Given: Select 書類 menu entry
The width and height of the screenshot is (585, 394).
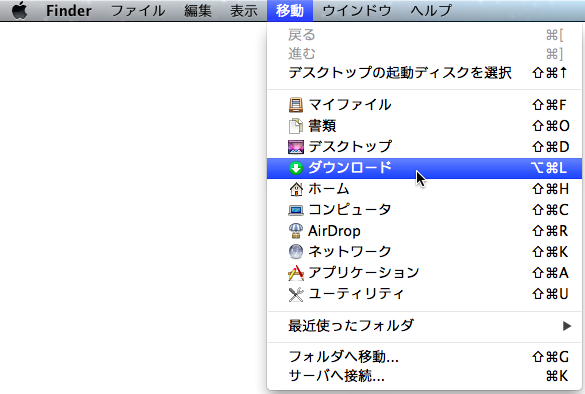Looking at the screenshot, I should [x=425, y=126].
